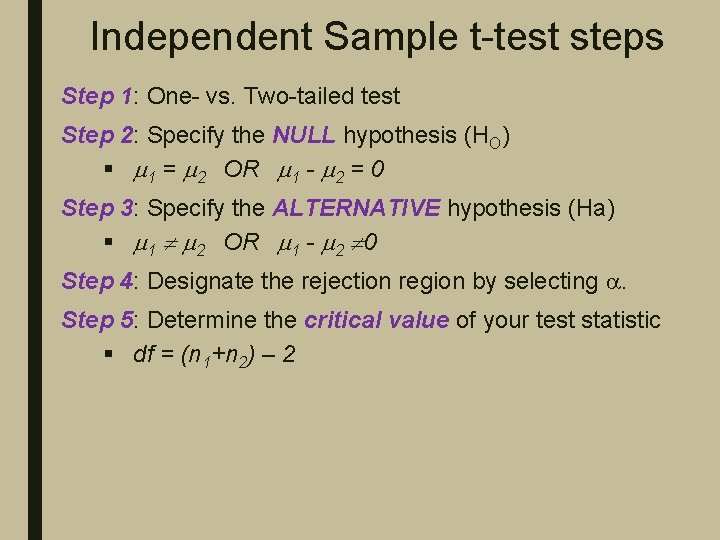
Task: Select the 'One- vs. Two-tailed test' text
Action: tap(273, 97)
